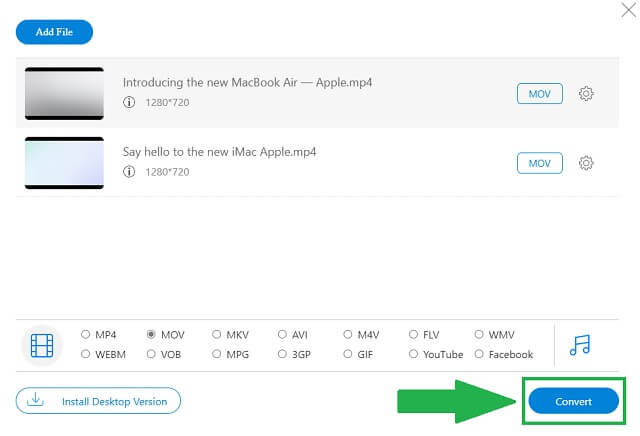Open settings gear for MacBook Air video
The height and width of the screenshot is (436, 640).
[586, 93]
